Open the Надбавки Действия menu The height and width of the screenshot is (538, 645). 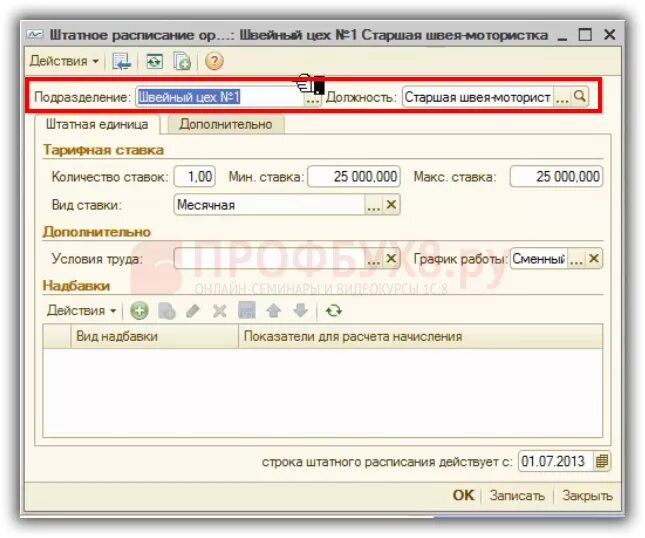pyautogui.click(x=81, y=311)
